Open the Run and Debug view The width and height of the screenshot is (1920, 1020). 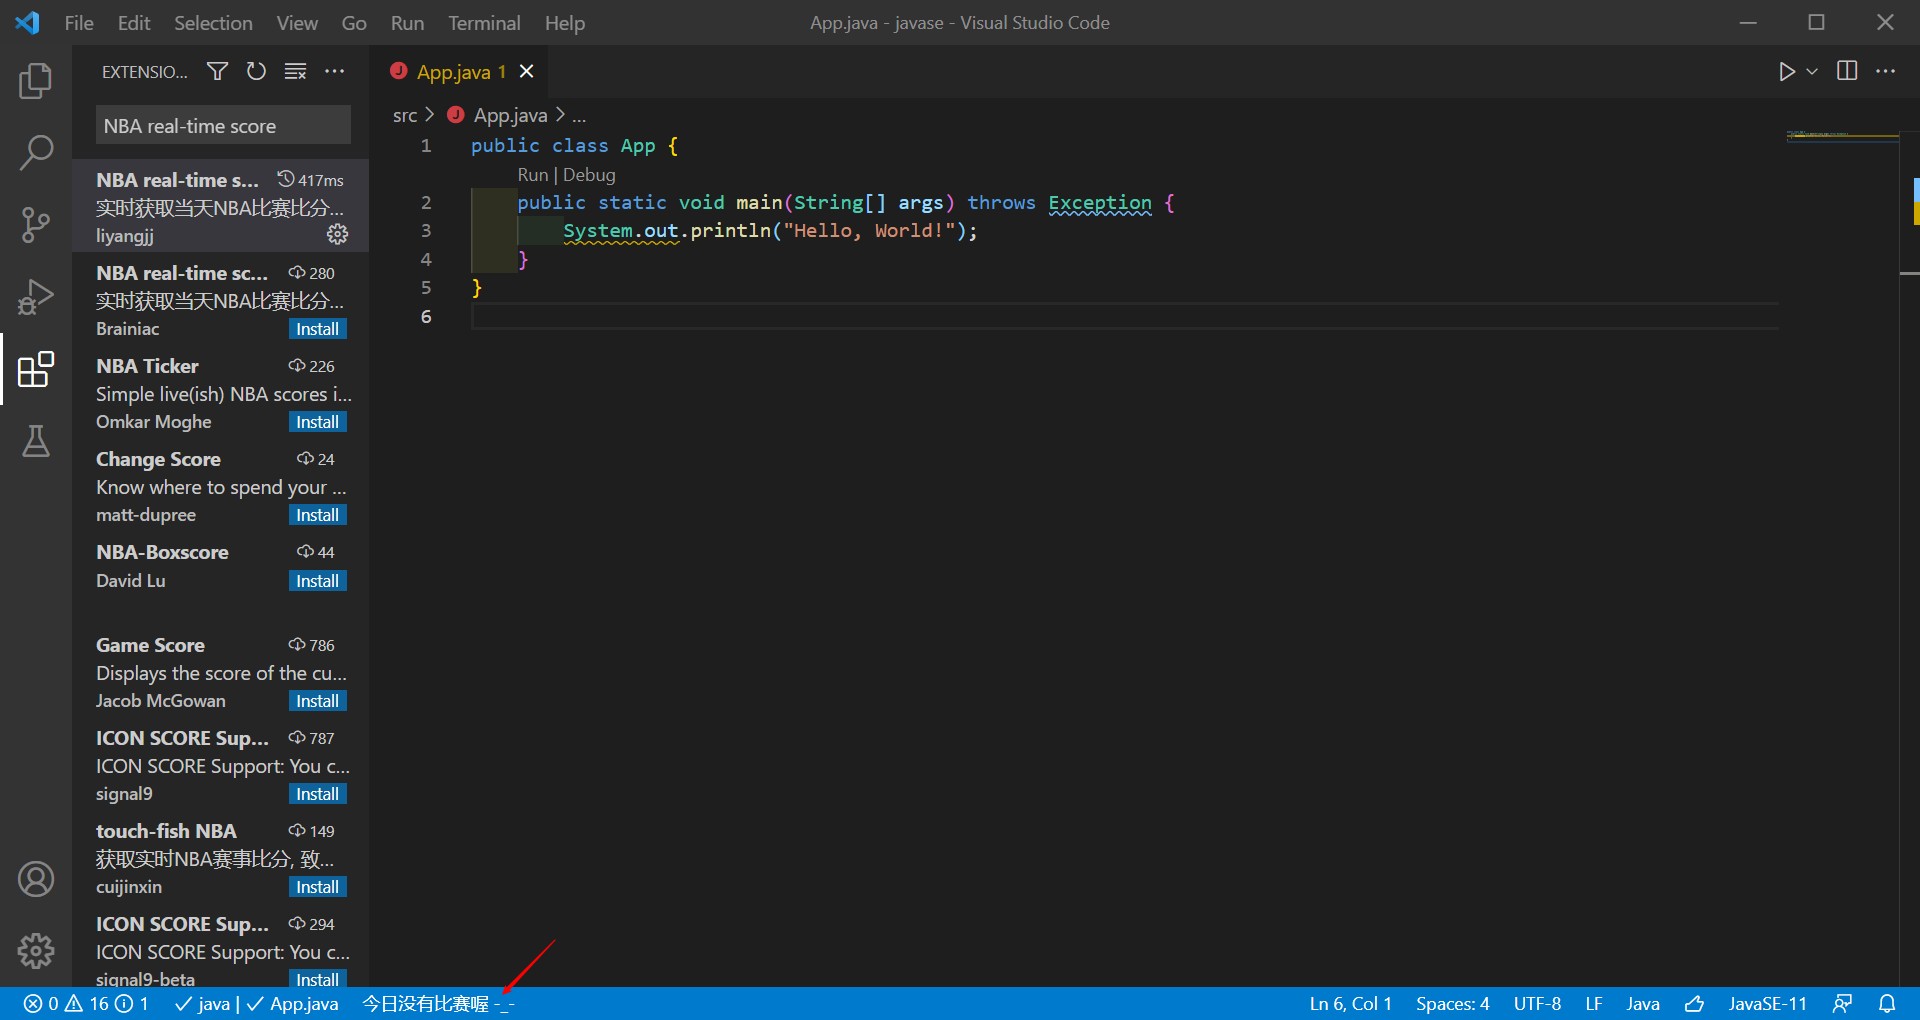click(36, 297)
